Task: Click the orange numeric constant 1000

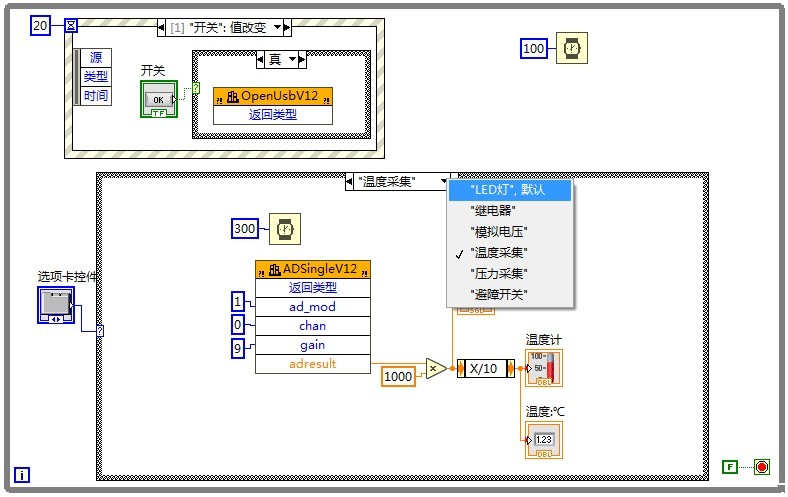Action: coord(399,376)
